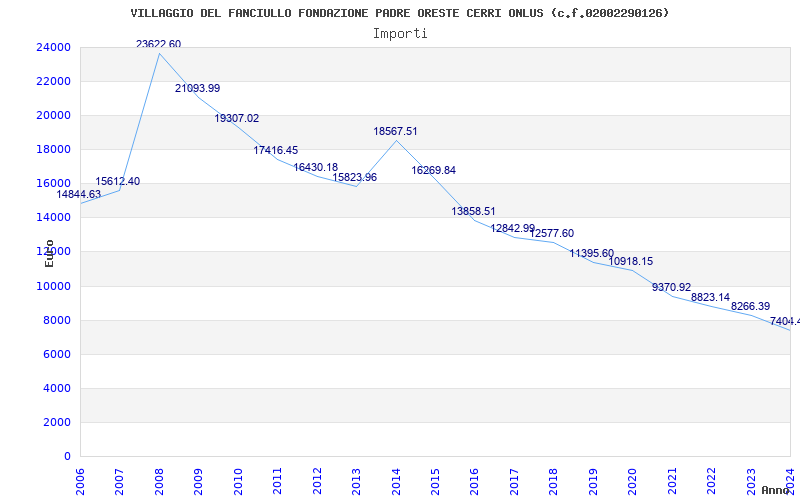
Task: Click y-axis tick label 8000
Action: pos(57,320)
